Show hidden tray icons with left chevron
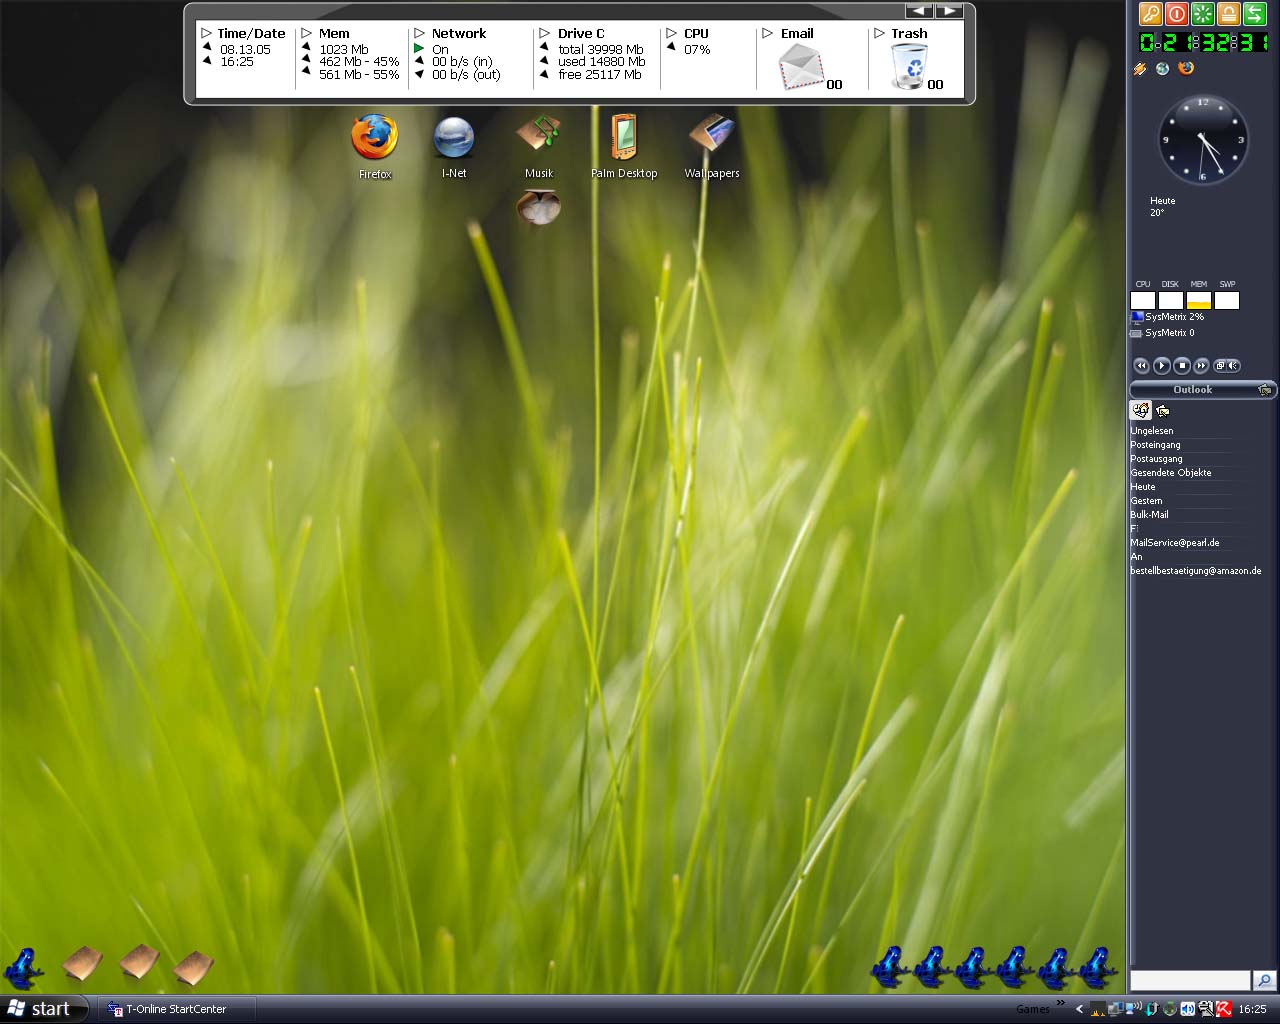1280x1024 pixels. (x=1080, y=1009)
